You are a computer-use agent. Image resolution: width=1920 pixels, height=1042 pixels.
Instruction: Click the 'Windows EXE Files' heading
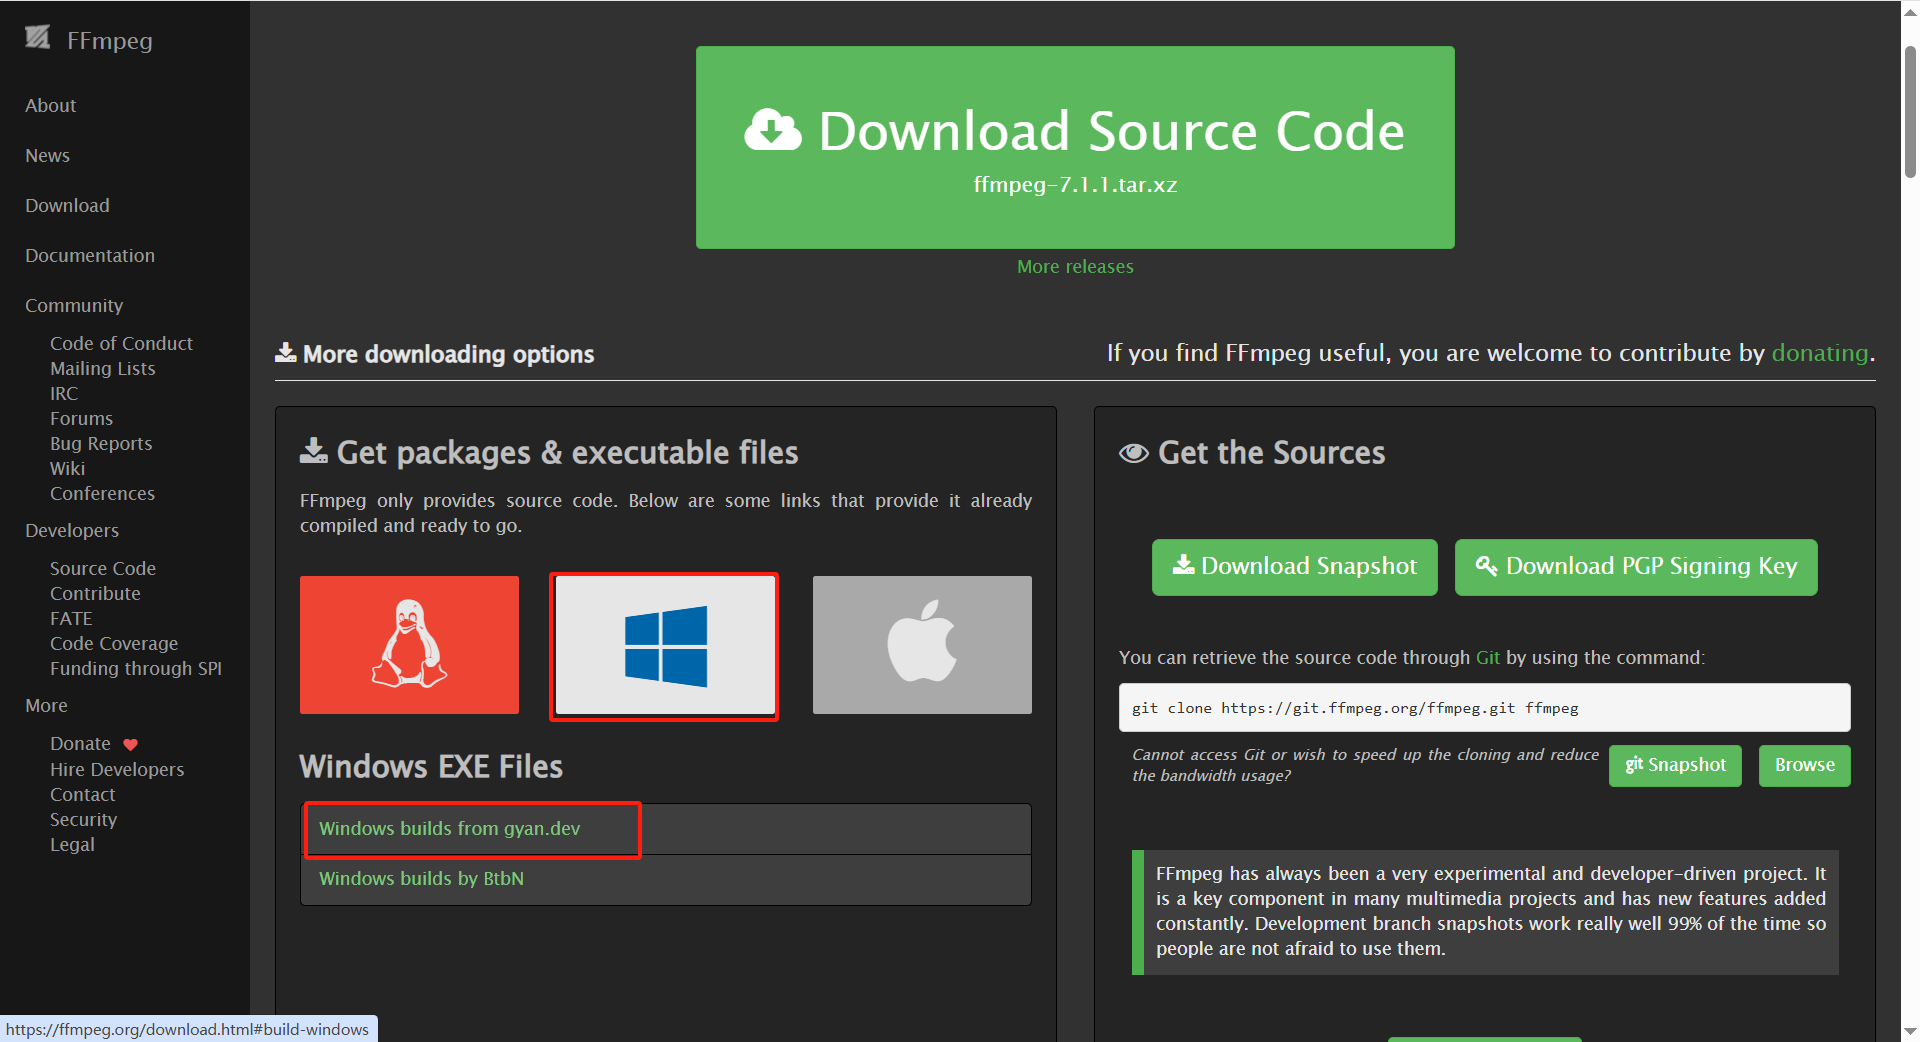[431, 767]
